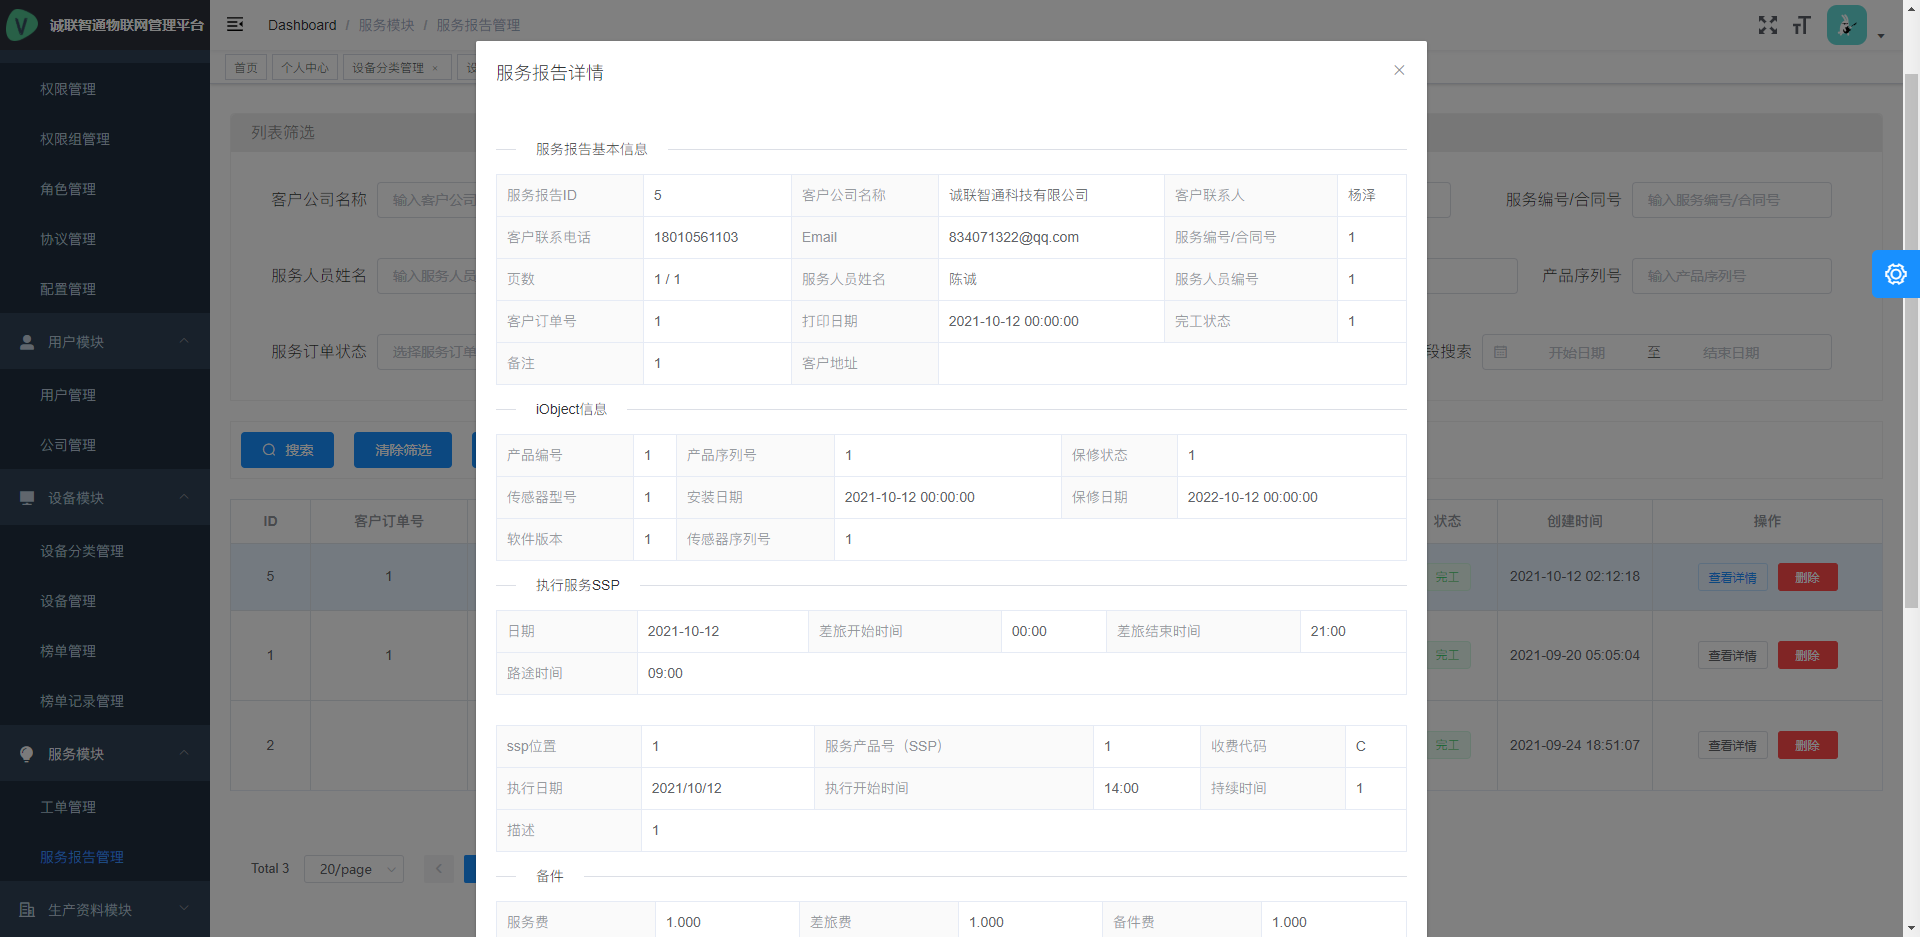1920x937 pixels.
Task: Pick the 结束日期 end date
Action: [x=1731, y=353]
